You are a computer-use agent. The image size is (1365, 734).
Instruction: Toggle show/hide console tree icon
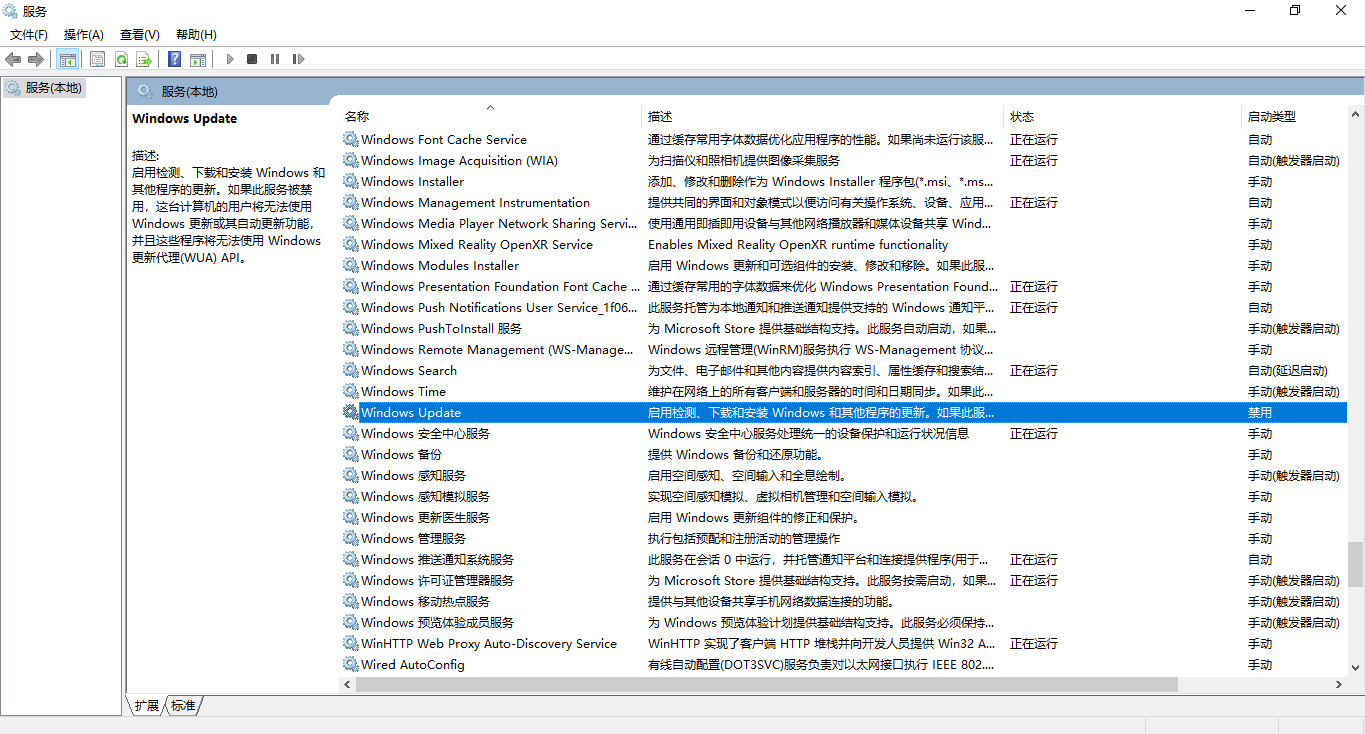click(x=68, y=59)
